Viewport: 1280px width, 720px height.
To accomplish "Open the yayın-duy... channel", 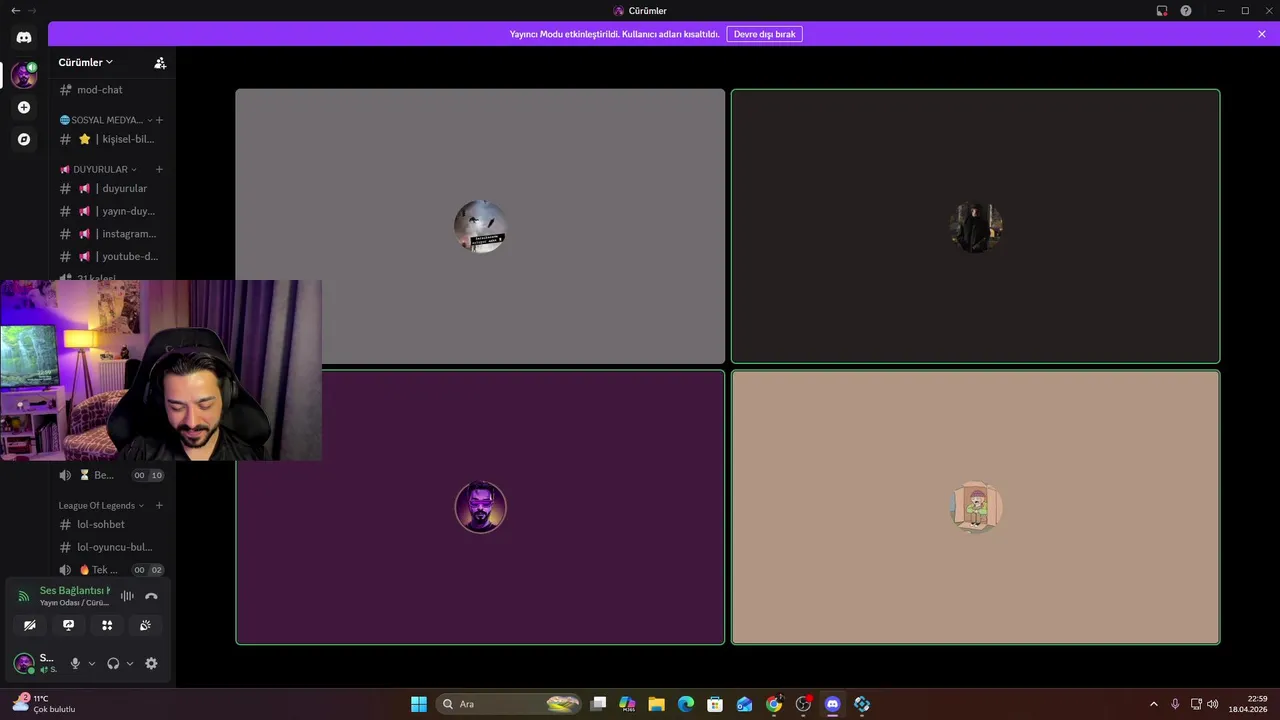I will [x=112, y=211].
